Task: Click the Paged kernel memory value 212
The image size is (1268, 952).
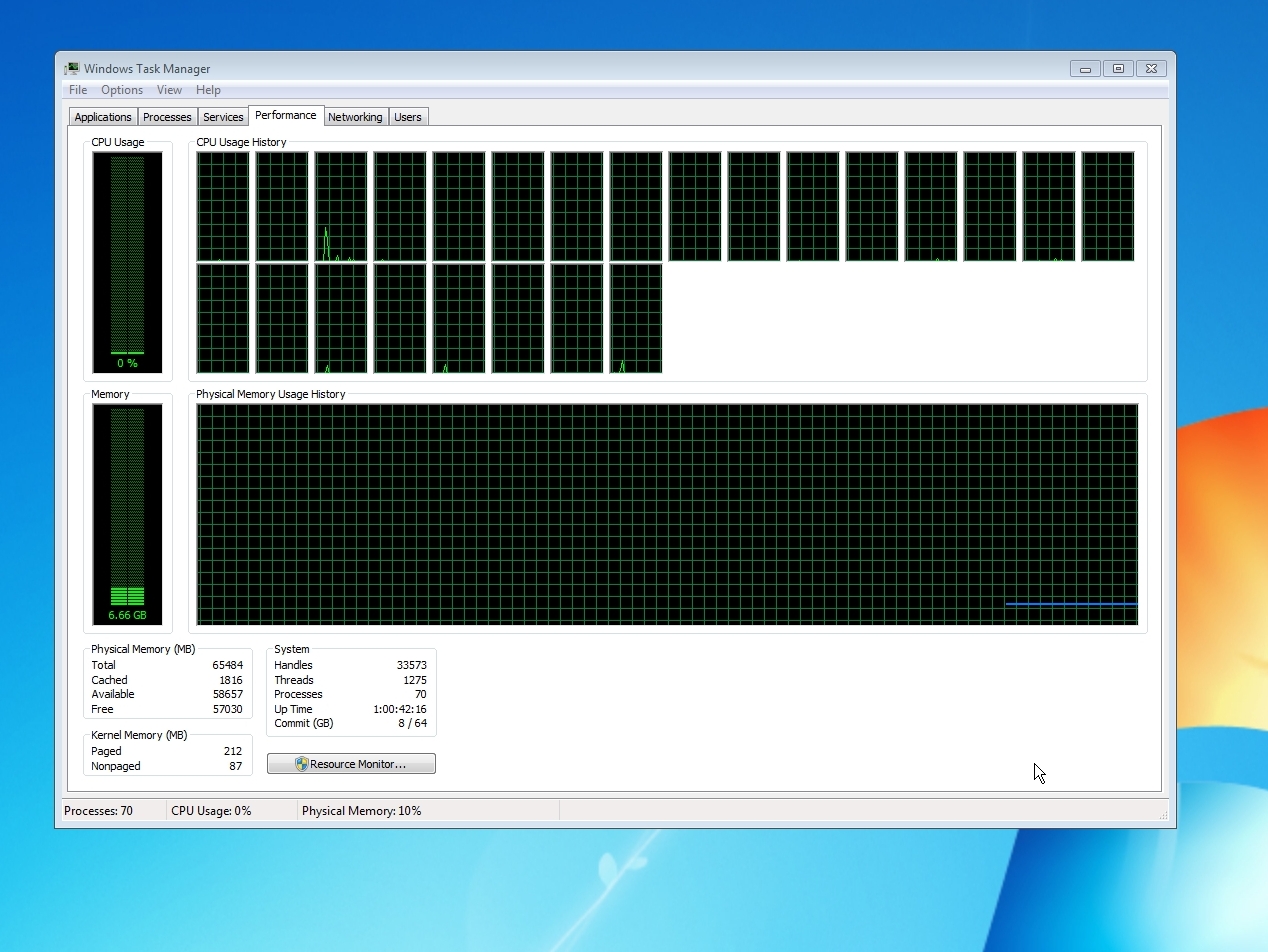Action: (x=233, y=751)
